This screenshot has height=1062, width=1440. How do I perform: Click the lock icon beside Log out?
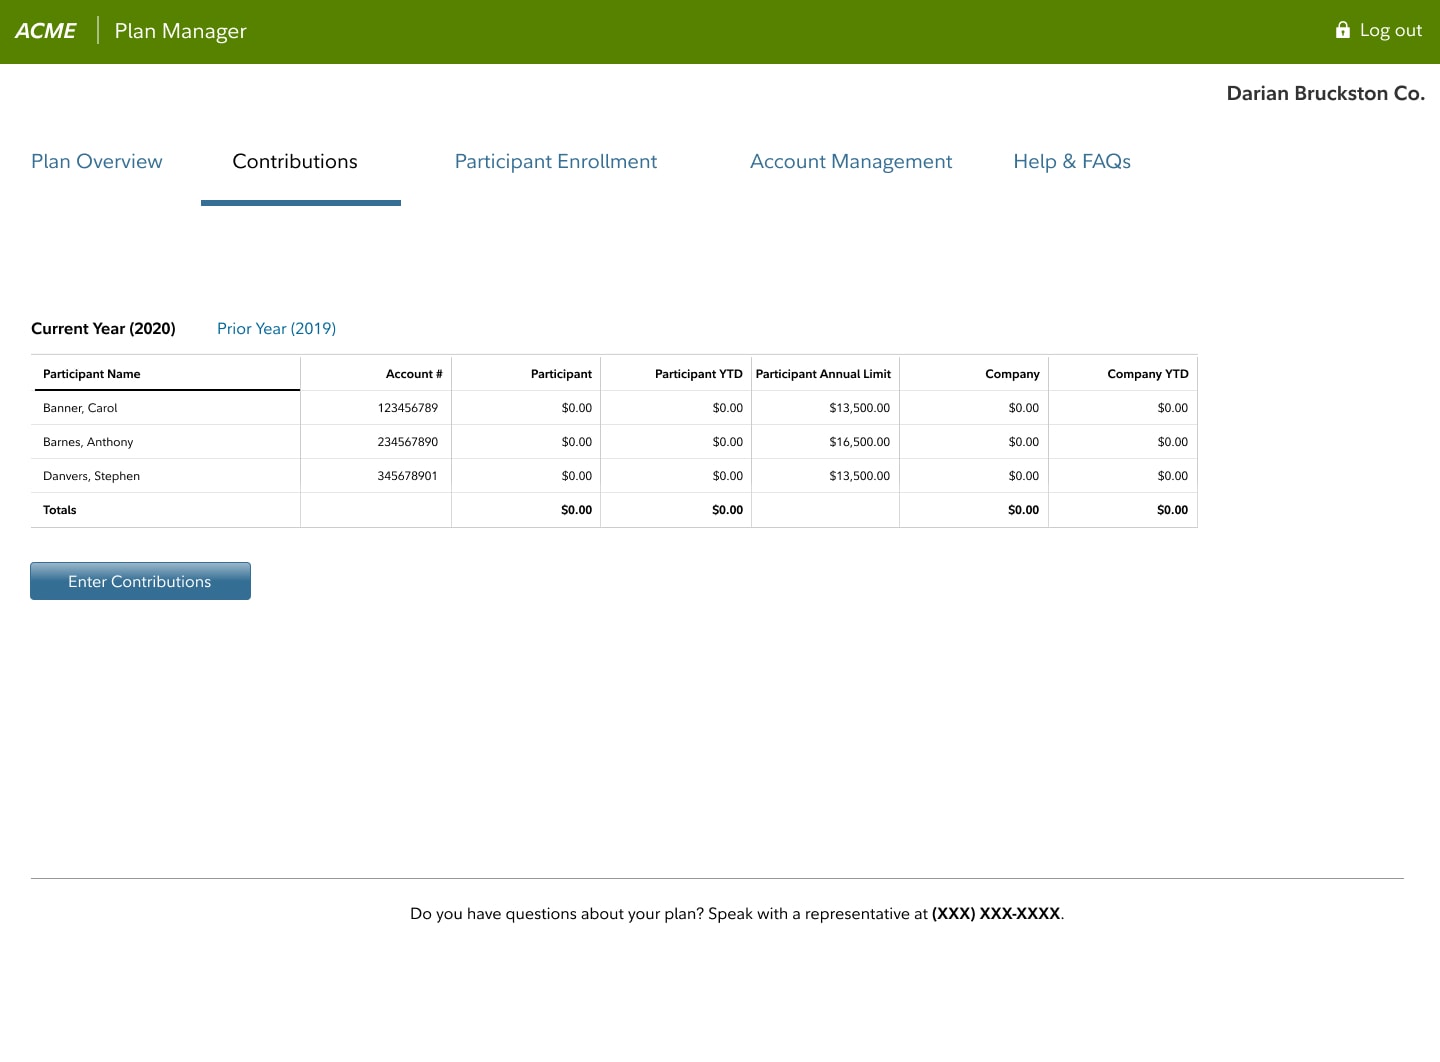1343,30
